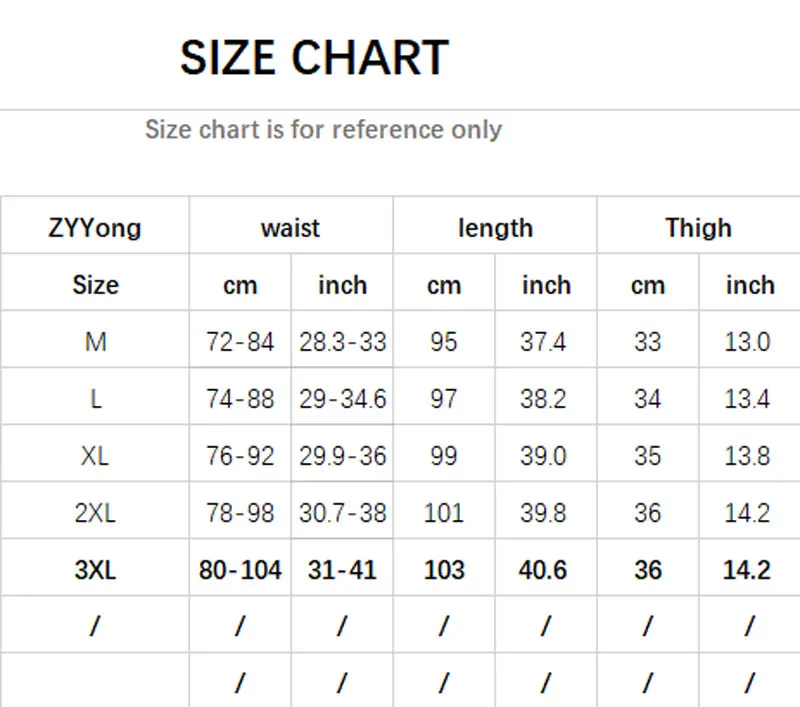Click the 29-34.6 waist inch cell

(342, 399)
